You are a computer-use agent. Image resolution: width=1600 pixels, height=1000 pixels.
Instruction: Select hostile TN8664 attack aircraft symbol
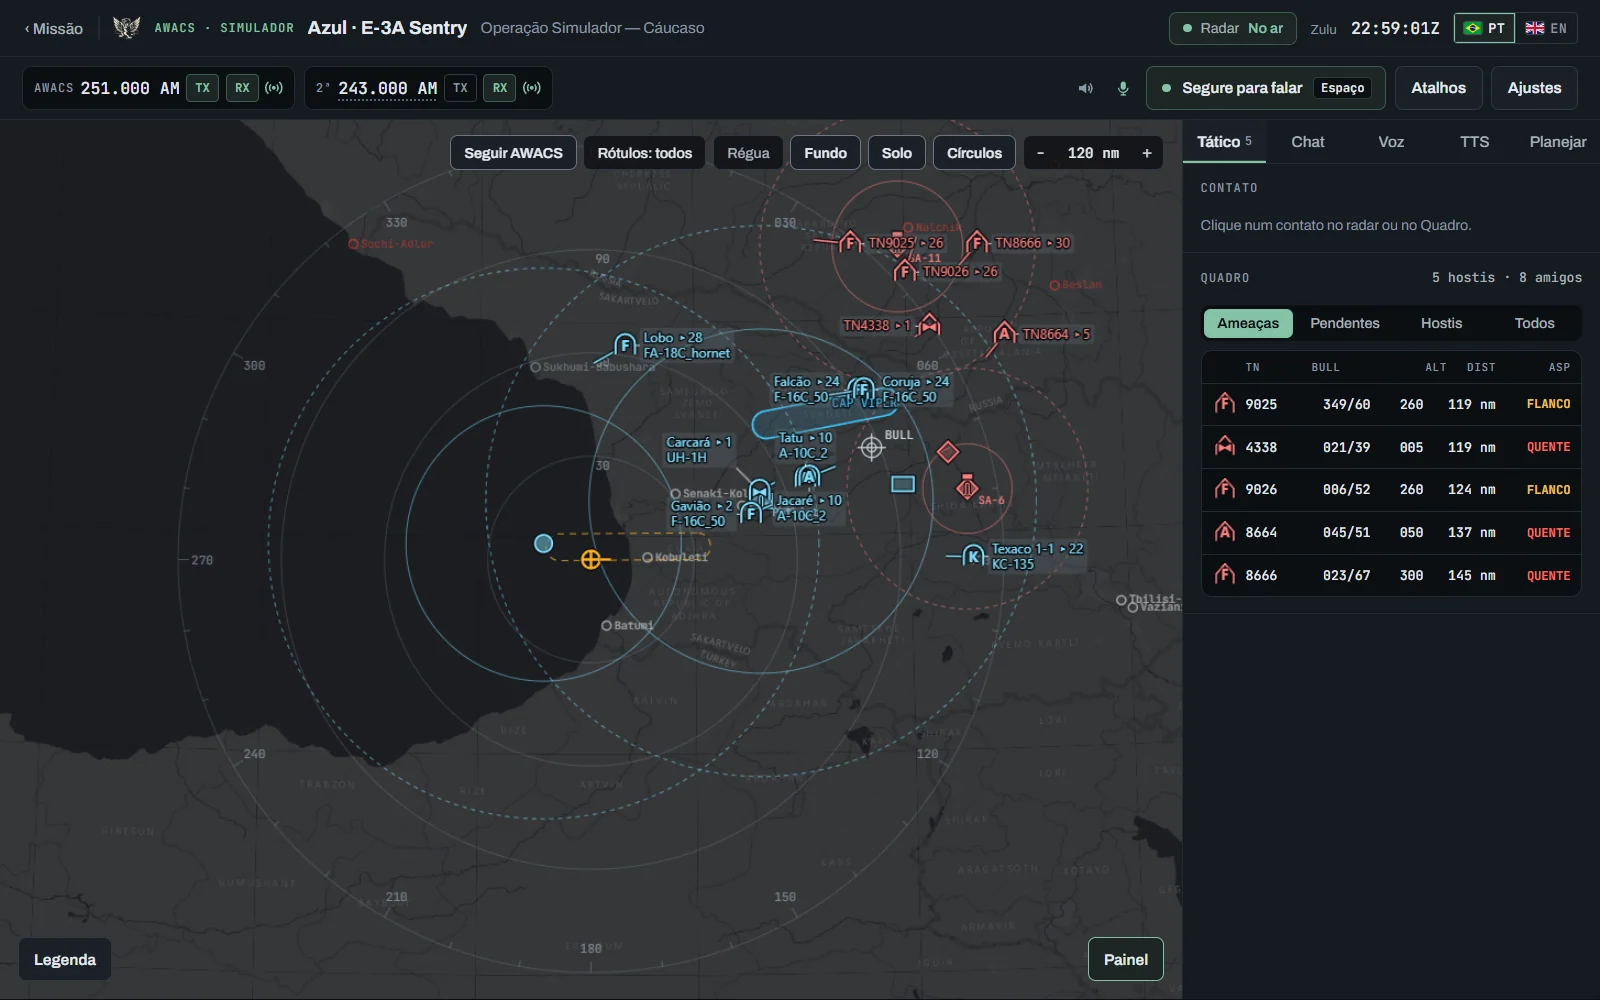[x=1005, y=334]
